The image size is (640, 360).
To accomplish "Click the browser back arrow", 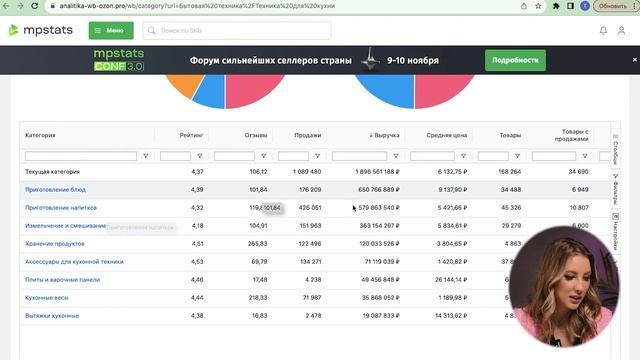I will pos(6,6).
